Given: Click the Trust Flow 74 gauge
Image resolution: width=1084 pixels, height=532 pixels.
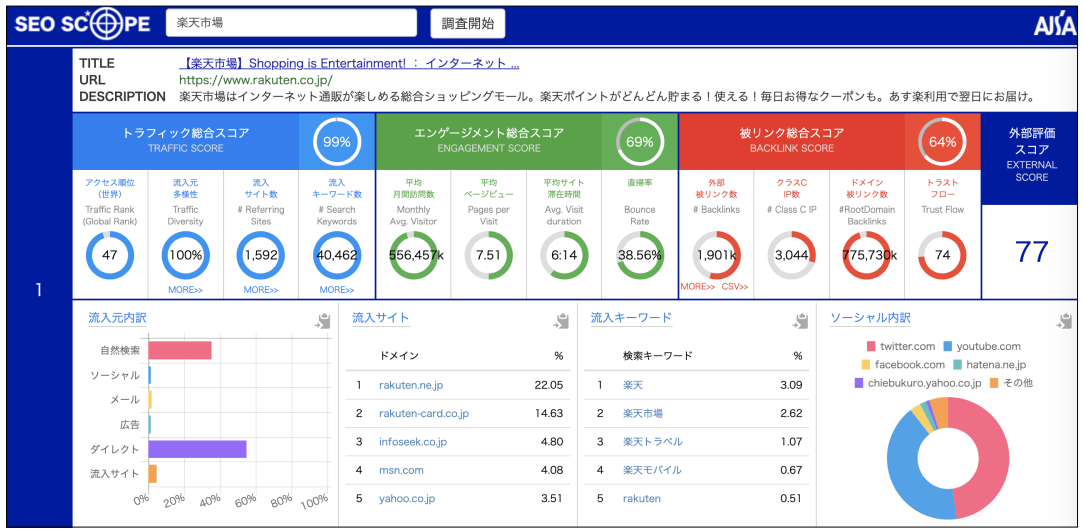Looking at the screenshot, I should (942, 255).
